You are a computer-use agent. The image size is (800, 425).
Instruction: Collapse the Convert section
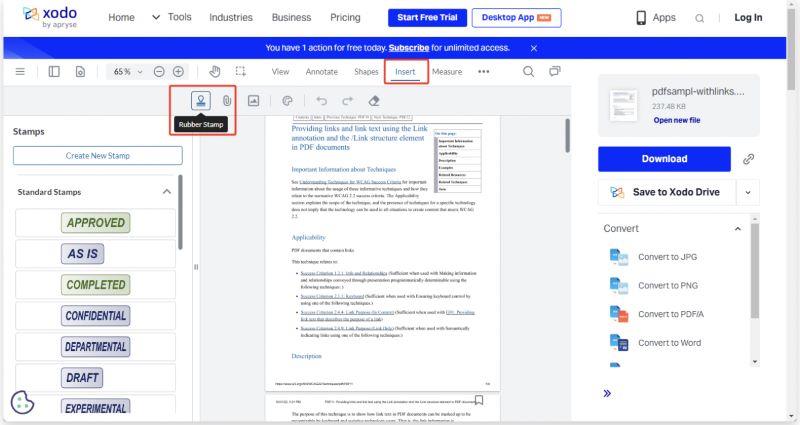click(x=738, y=229)
